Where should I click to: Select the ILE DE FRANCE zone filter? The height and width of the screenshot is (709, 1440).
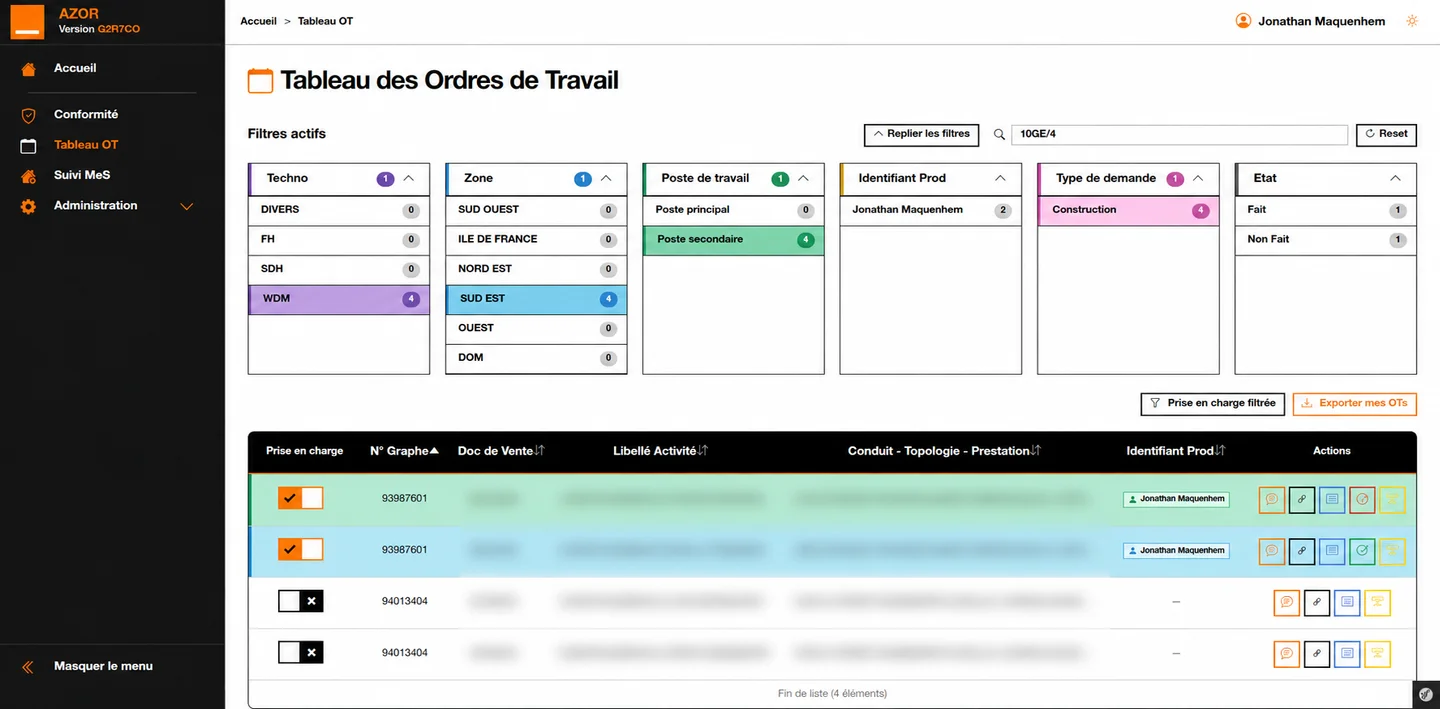(536, 240)
